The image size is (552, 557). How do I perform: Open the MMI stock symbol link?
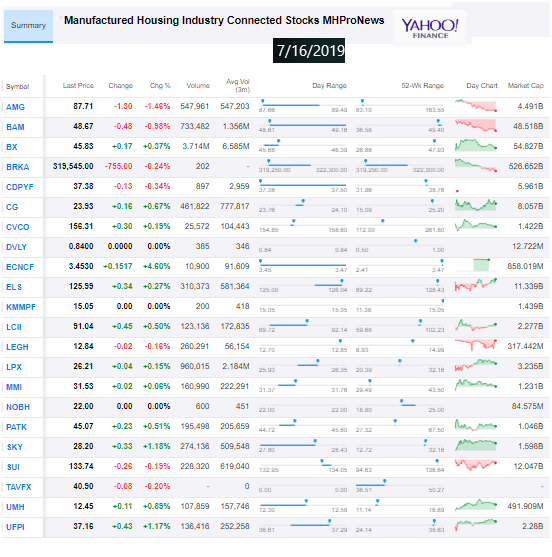click(14, 387)
